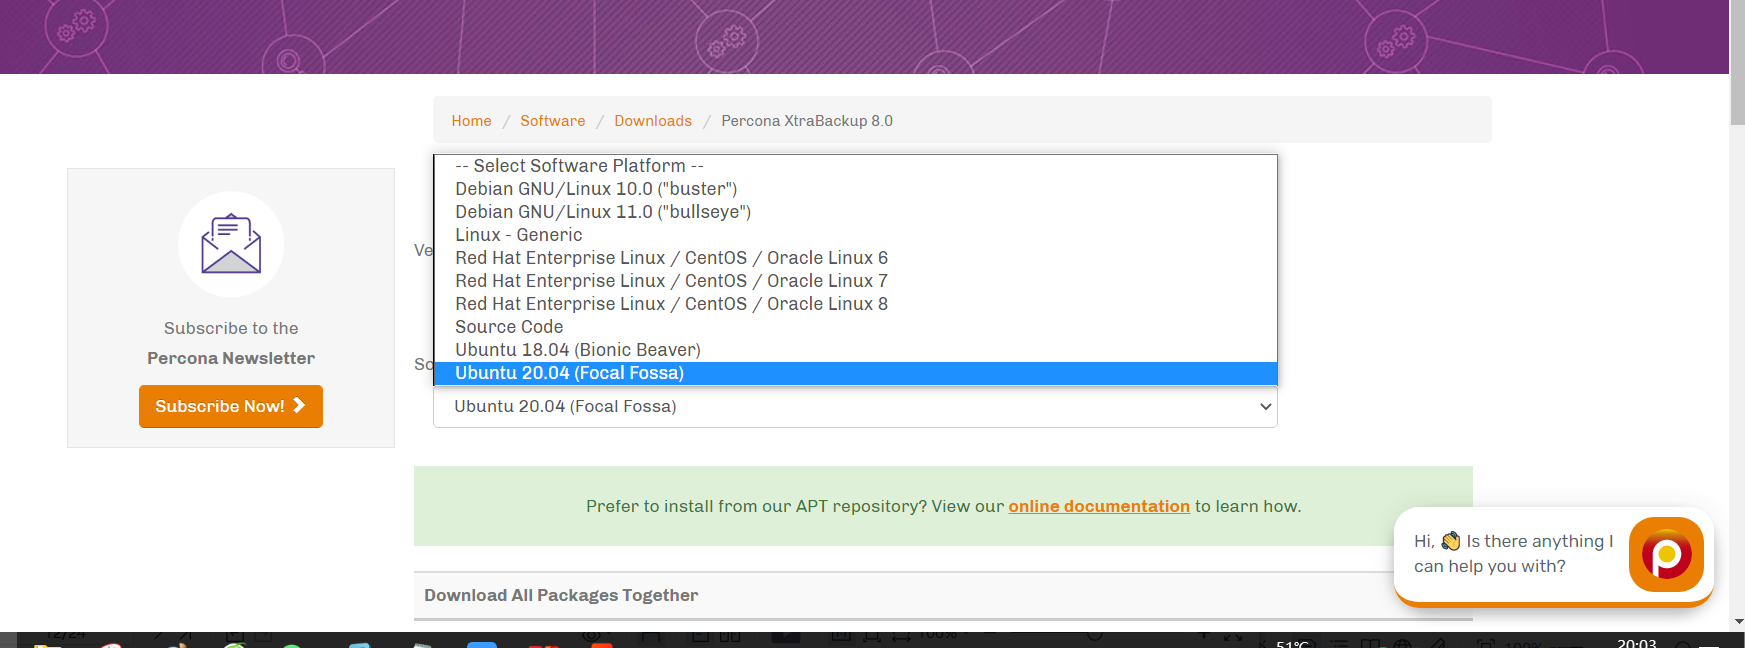Viewport: 1745px width, 648px height.
Task: Click Percona XtraBackup 8.0 breadcrumb text
Action: 807,121
